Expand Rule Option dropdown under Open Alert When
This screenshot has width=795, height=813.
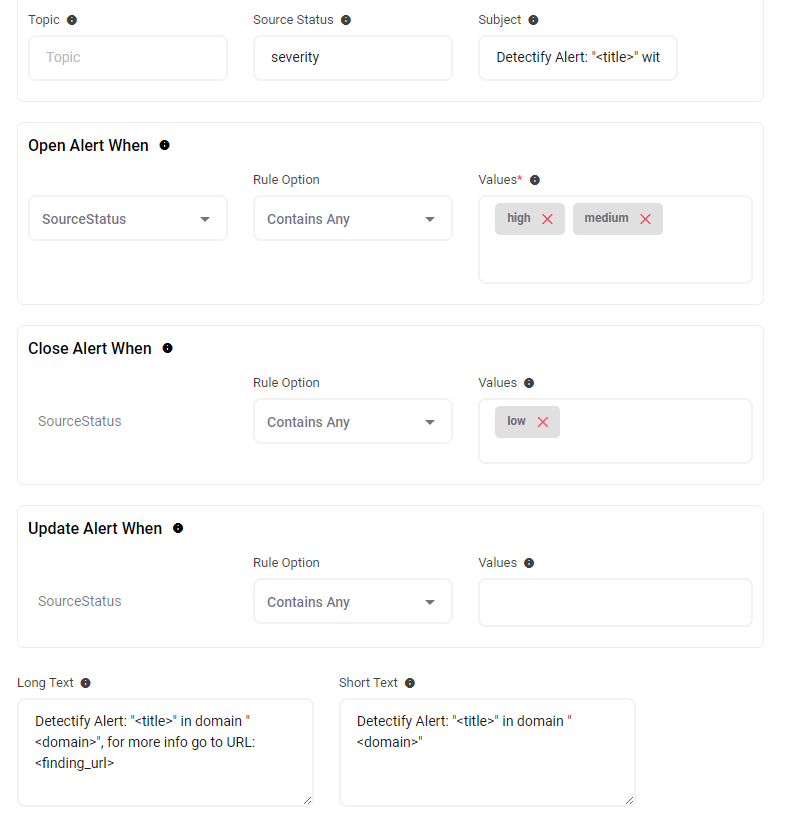(x=352, y=219)
